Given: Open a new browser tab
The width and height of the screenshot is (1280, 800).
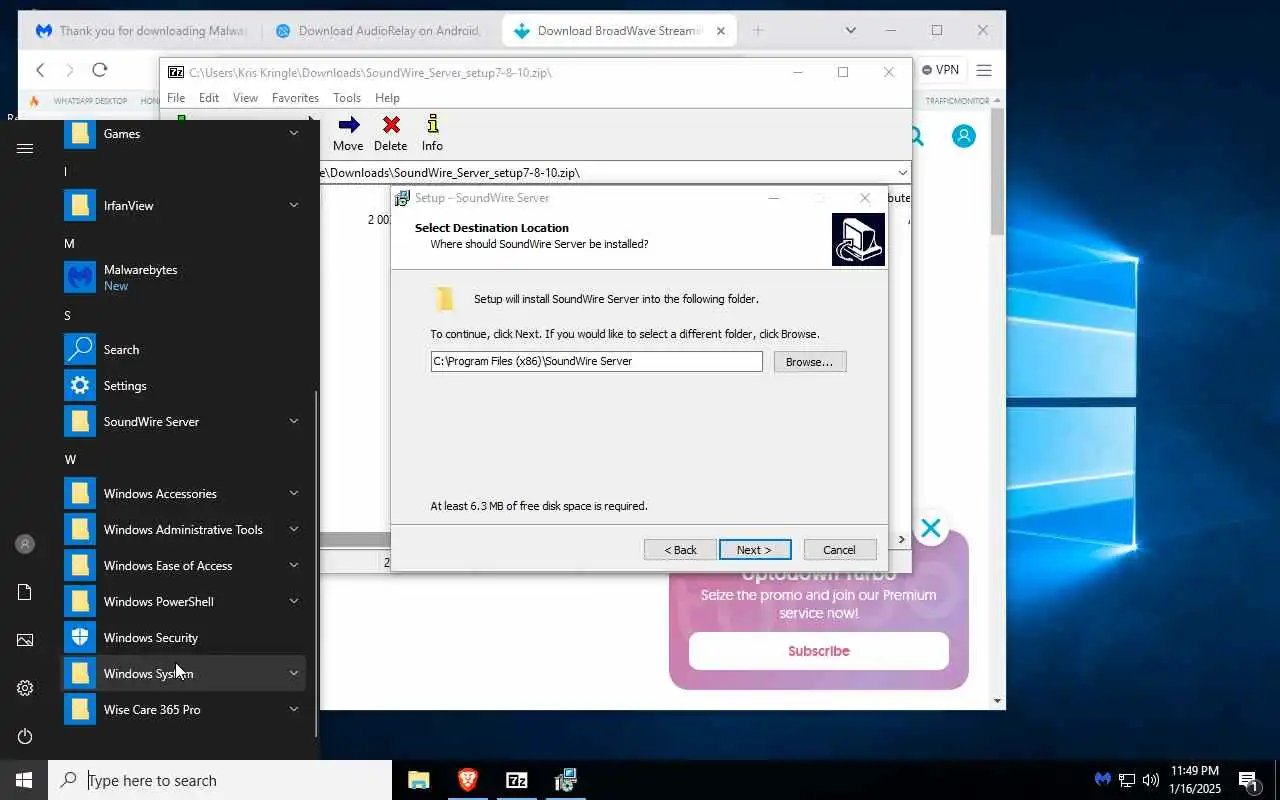Looking at the screenshot, I should tap(758, 31).
